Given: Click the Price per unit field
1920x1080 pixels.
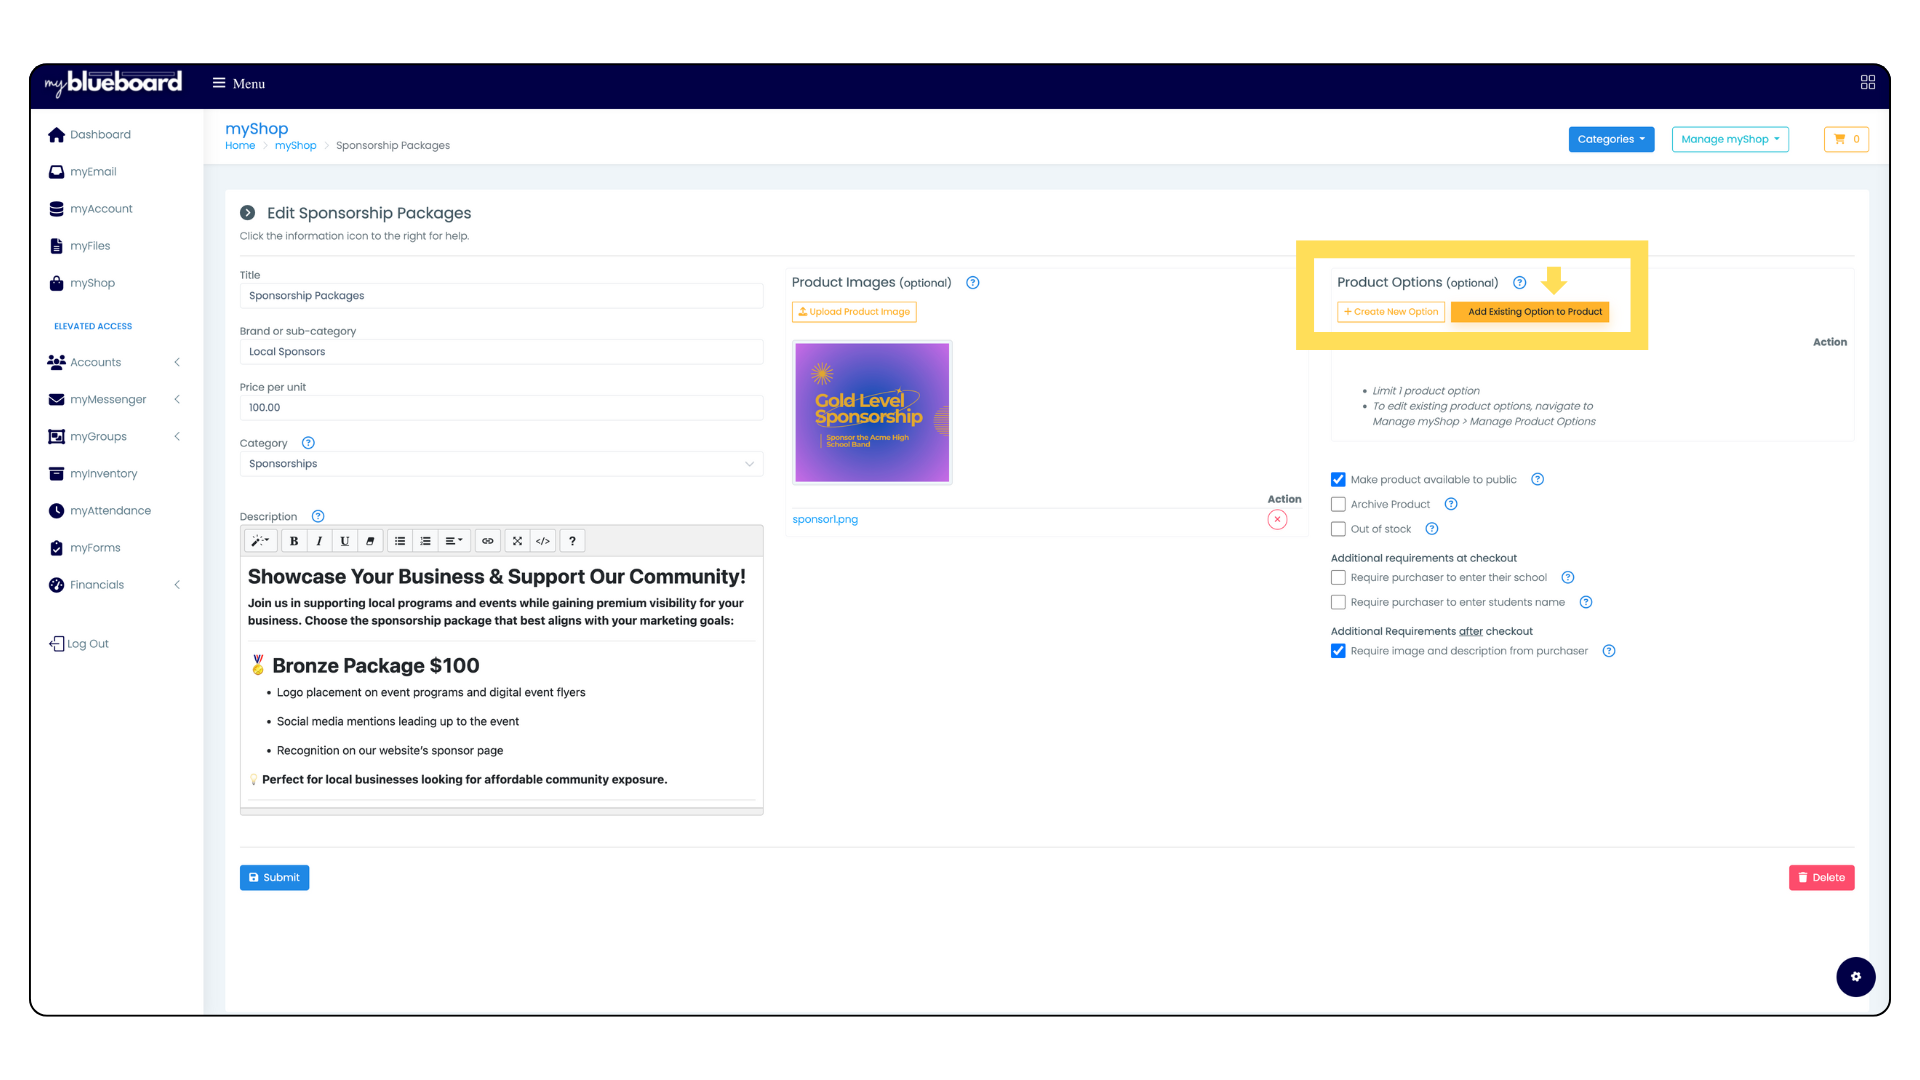Looking at the screenshot, I should pyautogui.click(x=500, y=408).
